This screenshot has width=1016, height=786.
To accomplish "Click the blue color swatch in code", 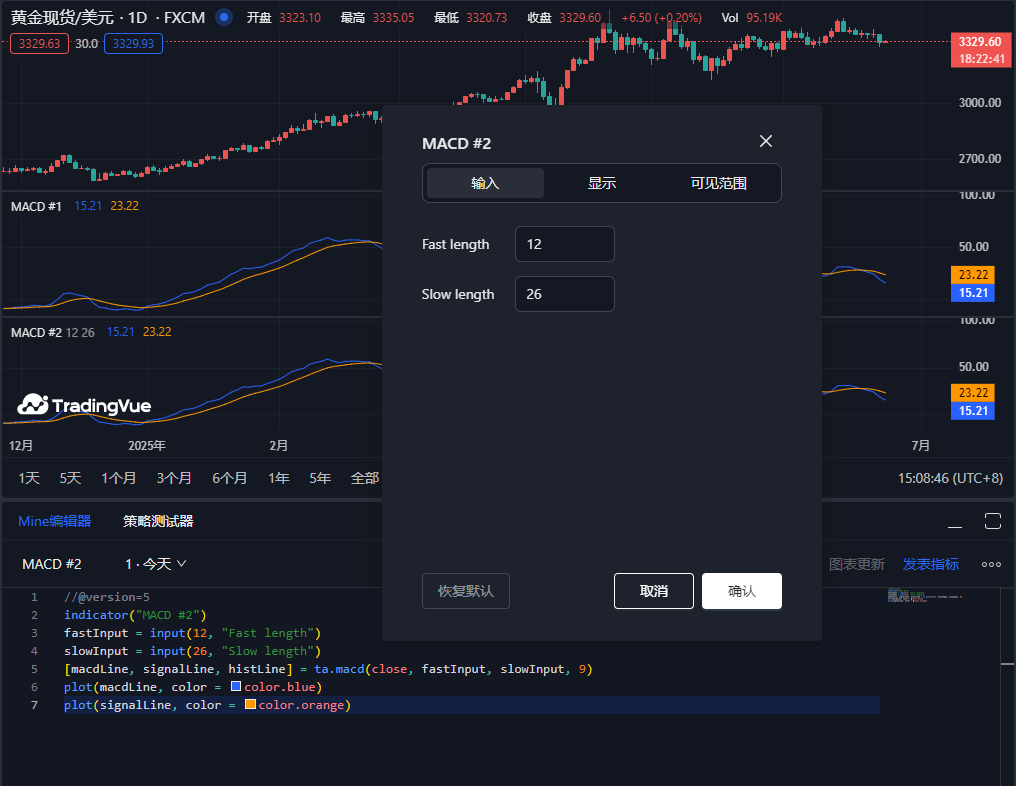I will [x=236, y=687].
